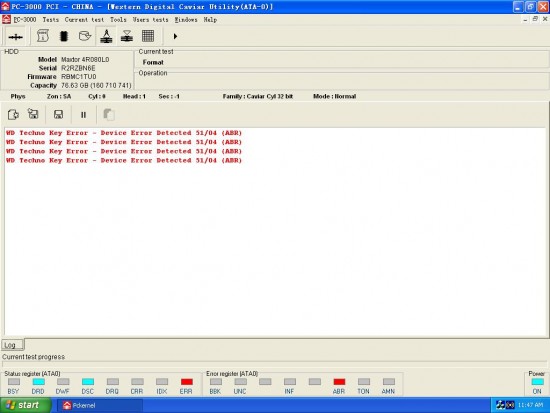Click the disk drive toolbar icon
Viewport: 550px width, 413px height.
(x=85, y=36)
